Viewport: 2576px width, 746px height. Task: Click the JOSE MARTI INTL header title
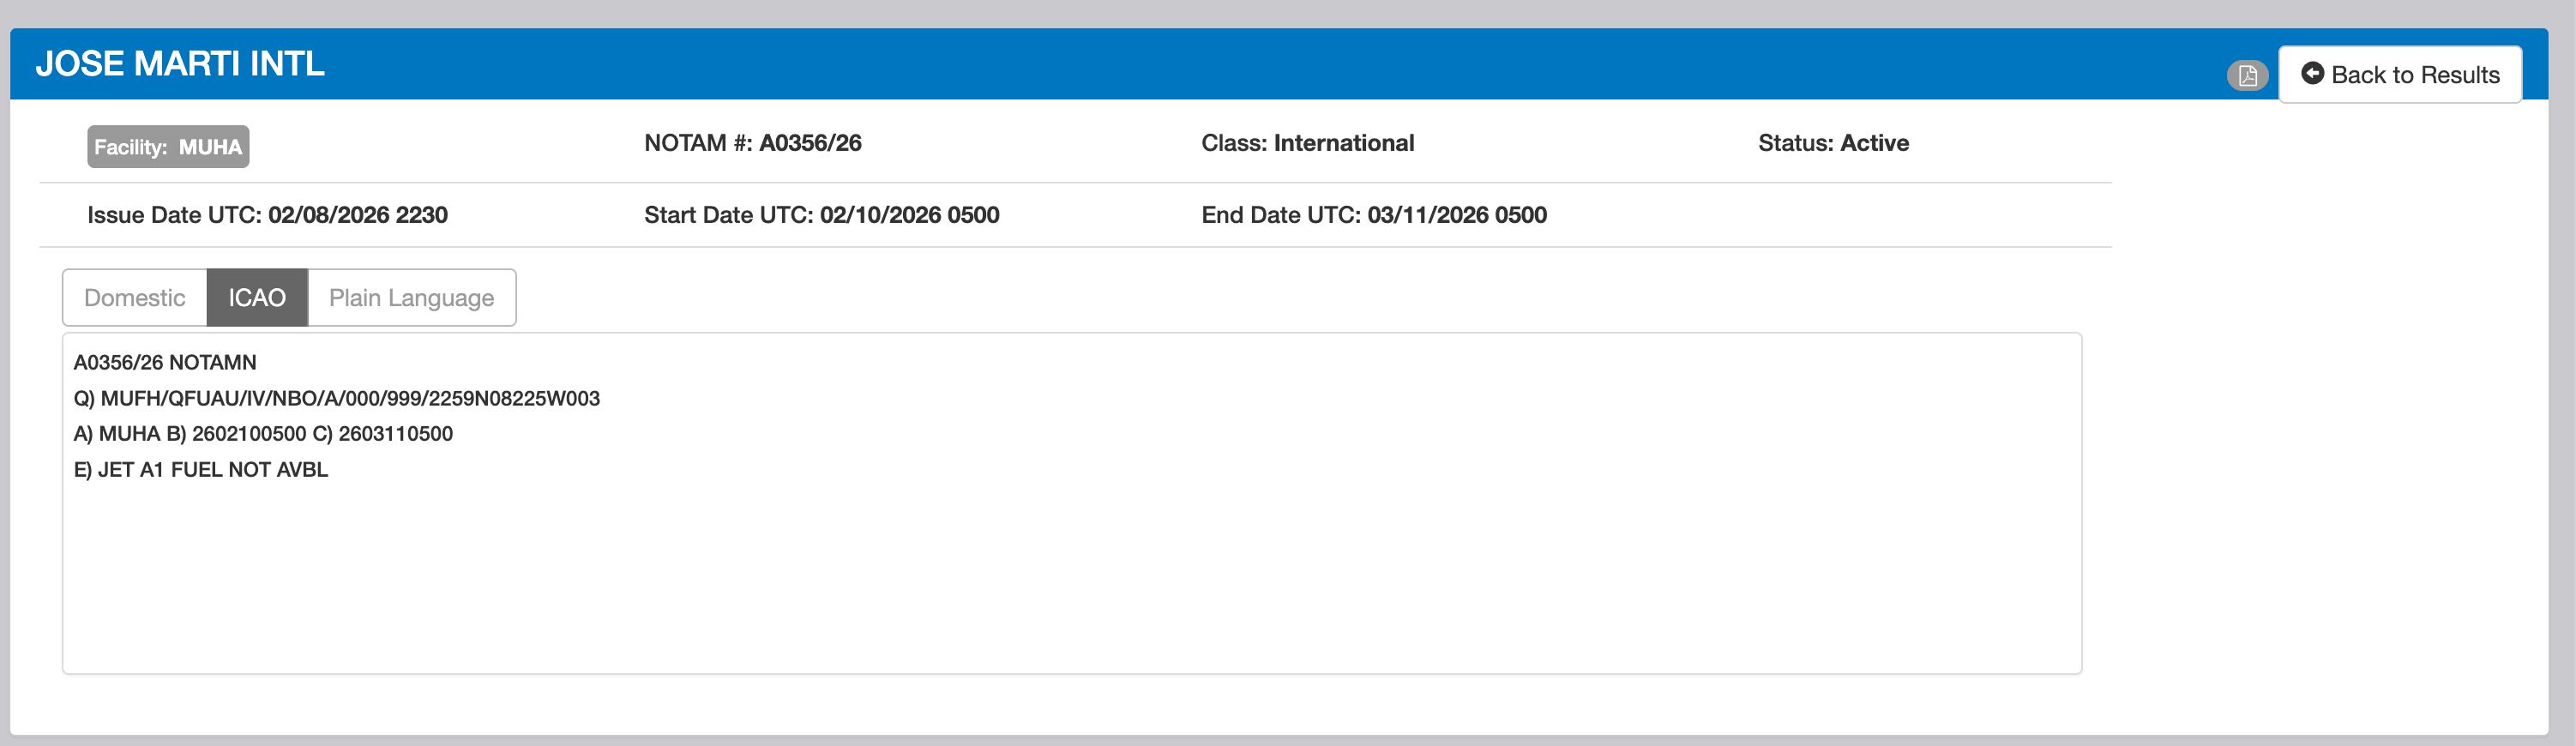[180, 64]
